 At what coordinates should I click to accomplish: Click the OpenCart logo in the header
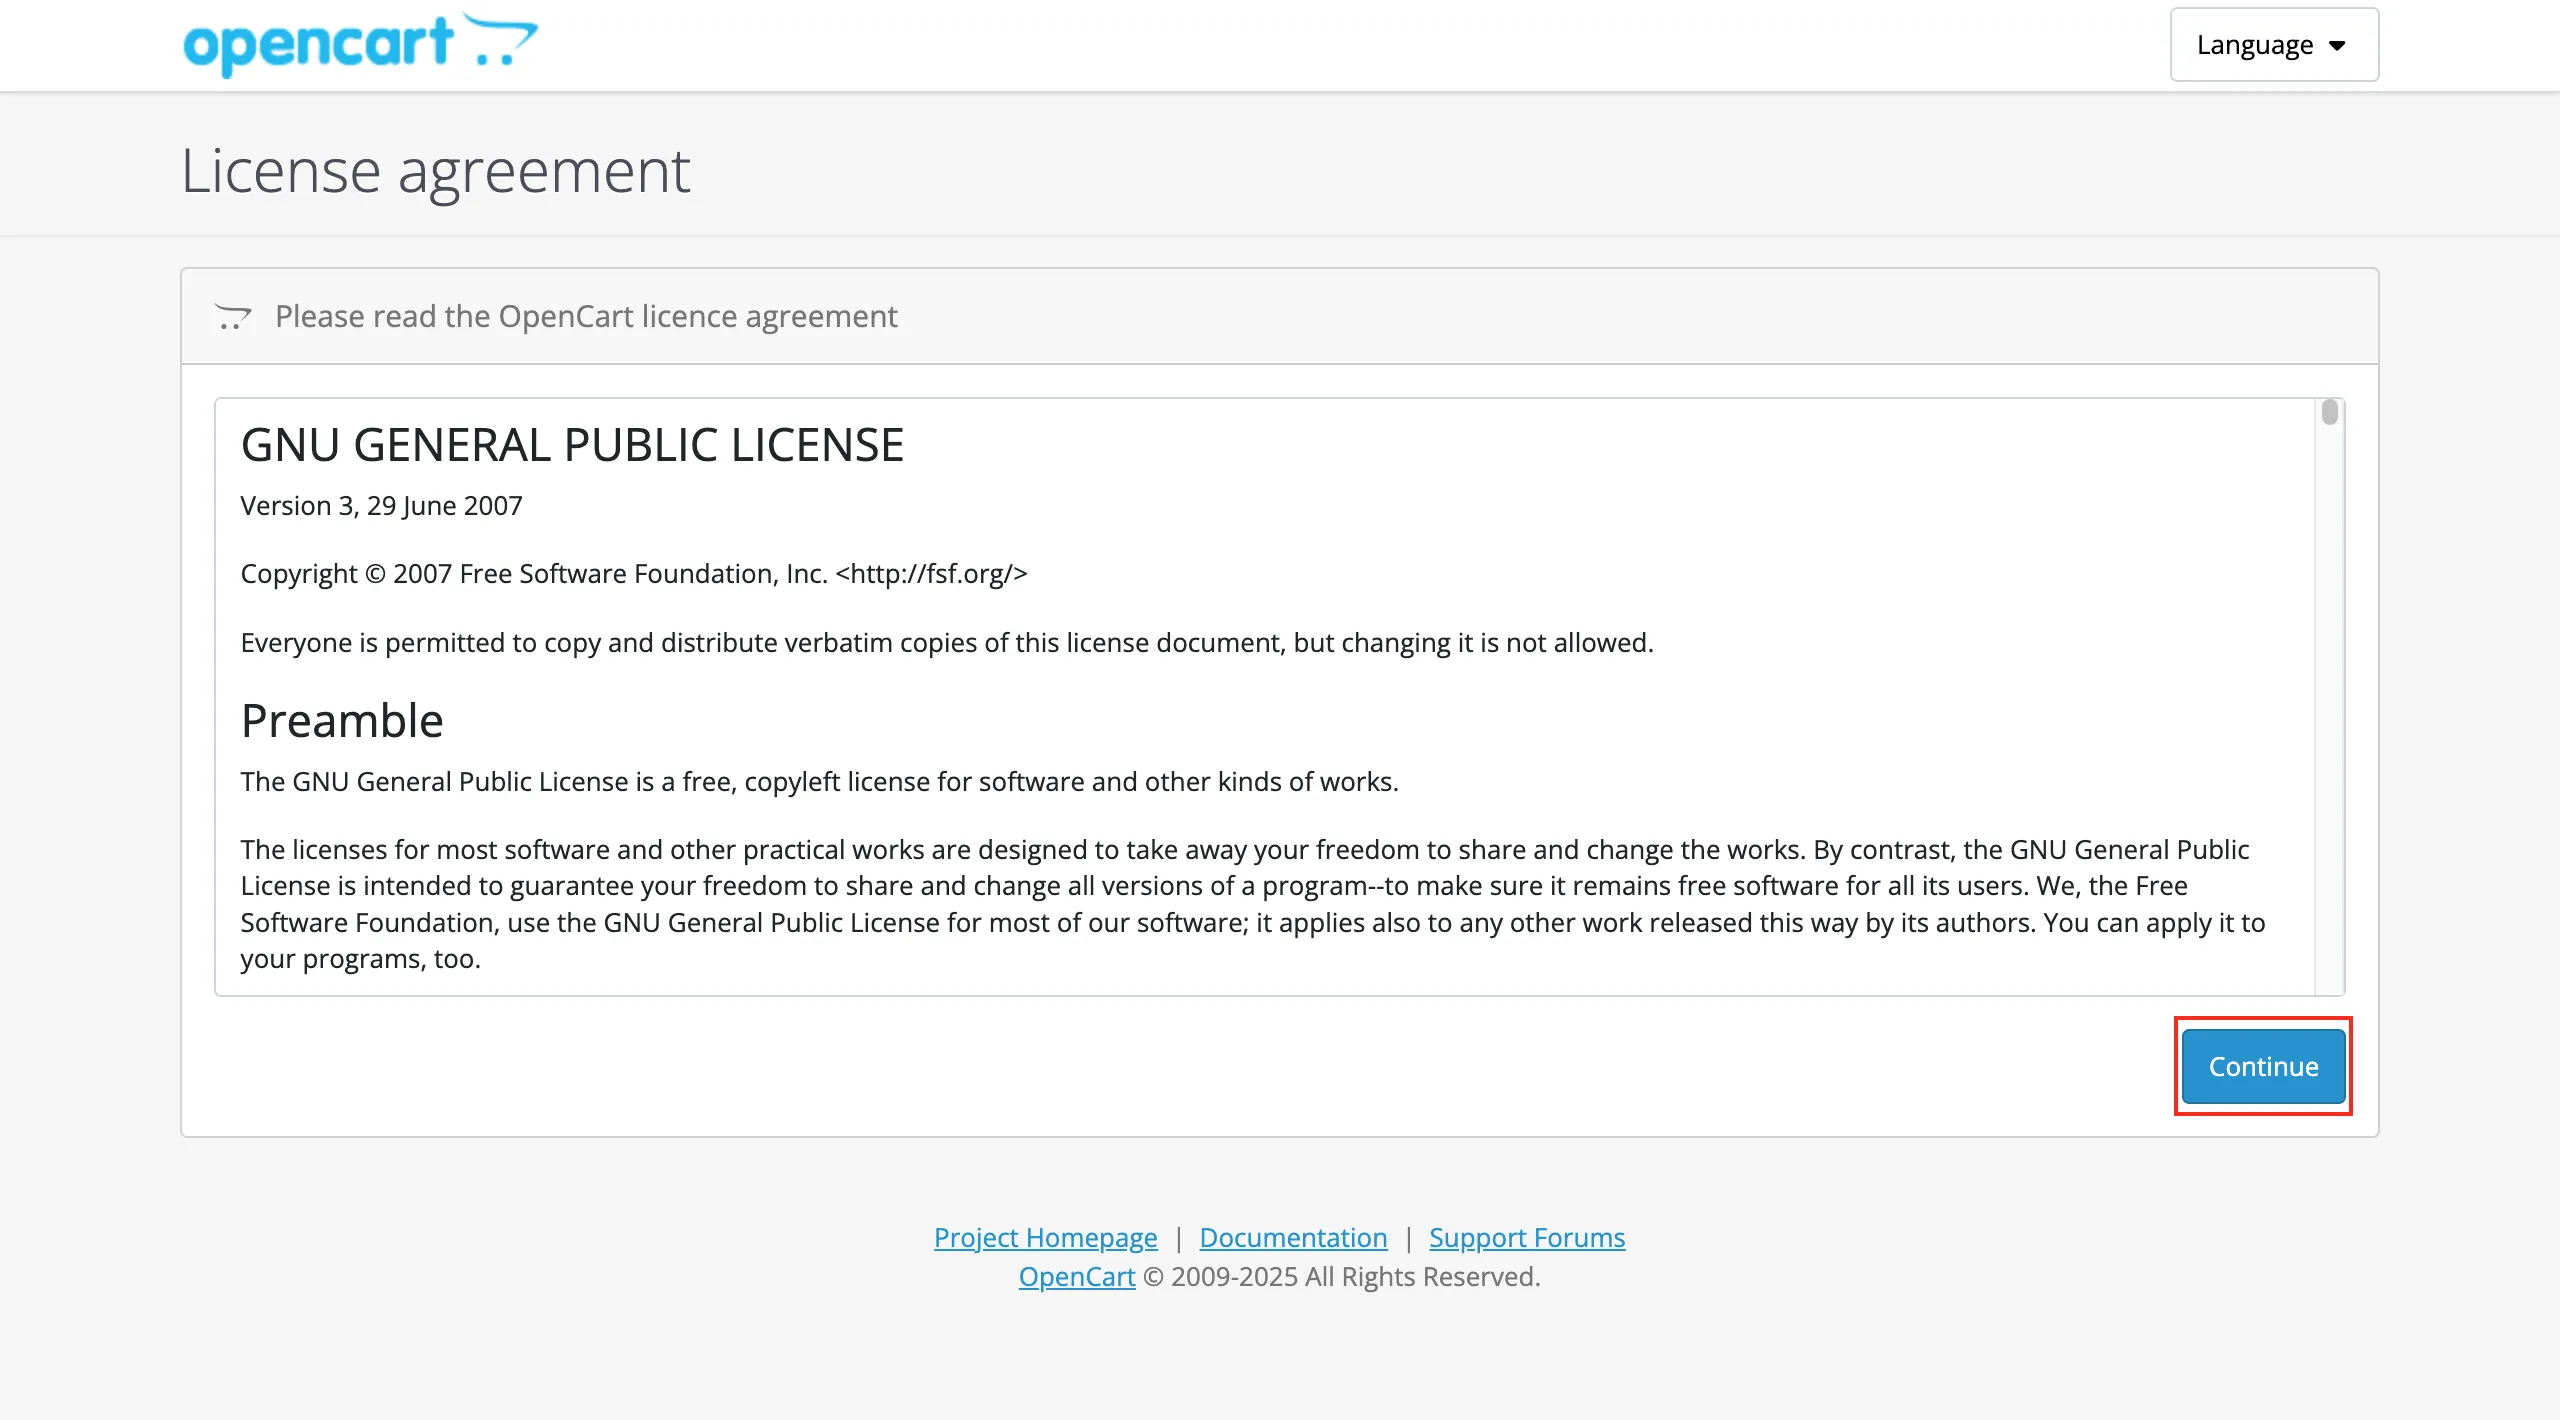coord(360,44)
